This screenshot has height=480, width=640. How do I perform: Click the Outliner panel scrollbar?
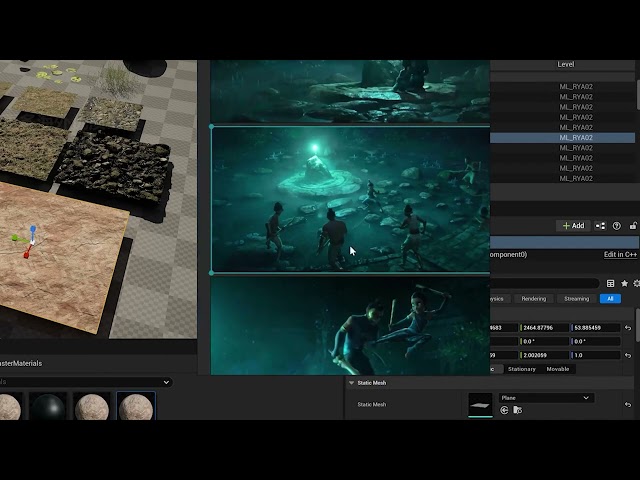(x=638, y=95)
